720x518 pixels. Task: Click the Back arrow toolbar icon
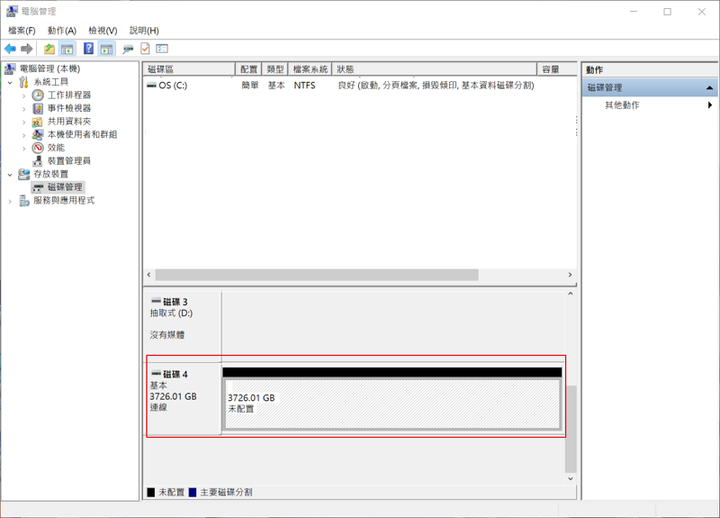coord(10,48)
